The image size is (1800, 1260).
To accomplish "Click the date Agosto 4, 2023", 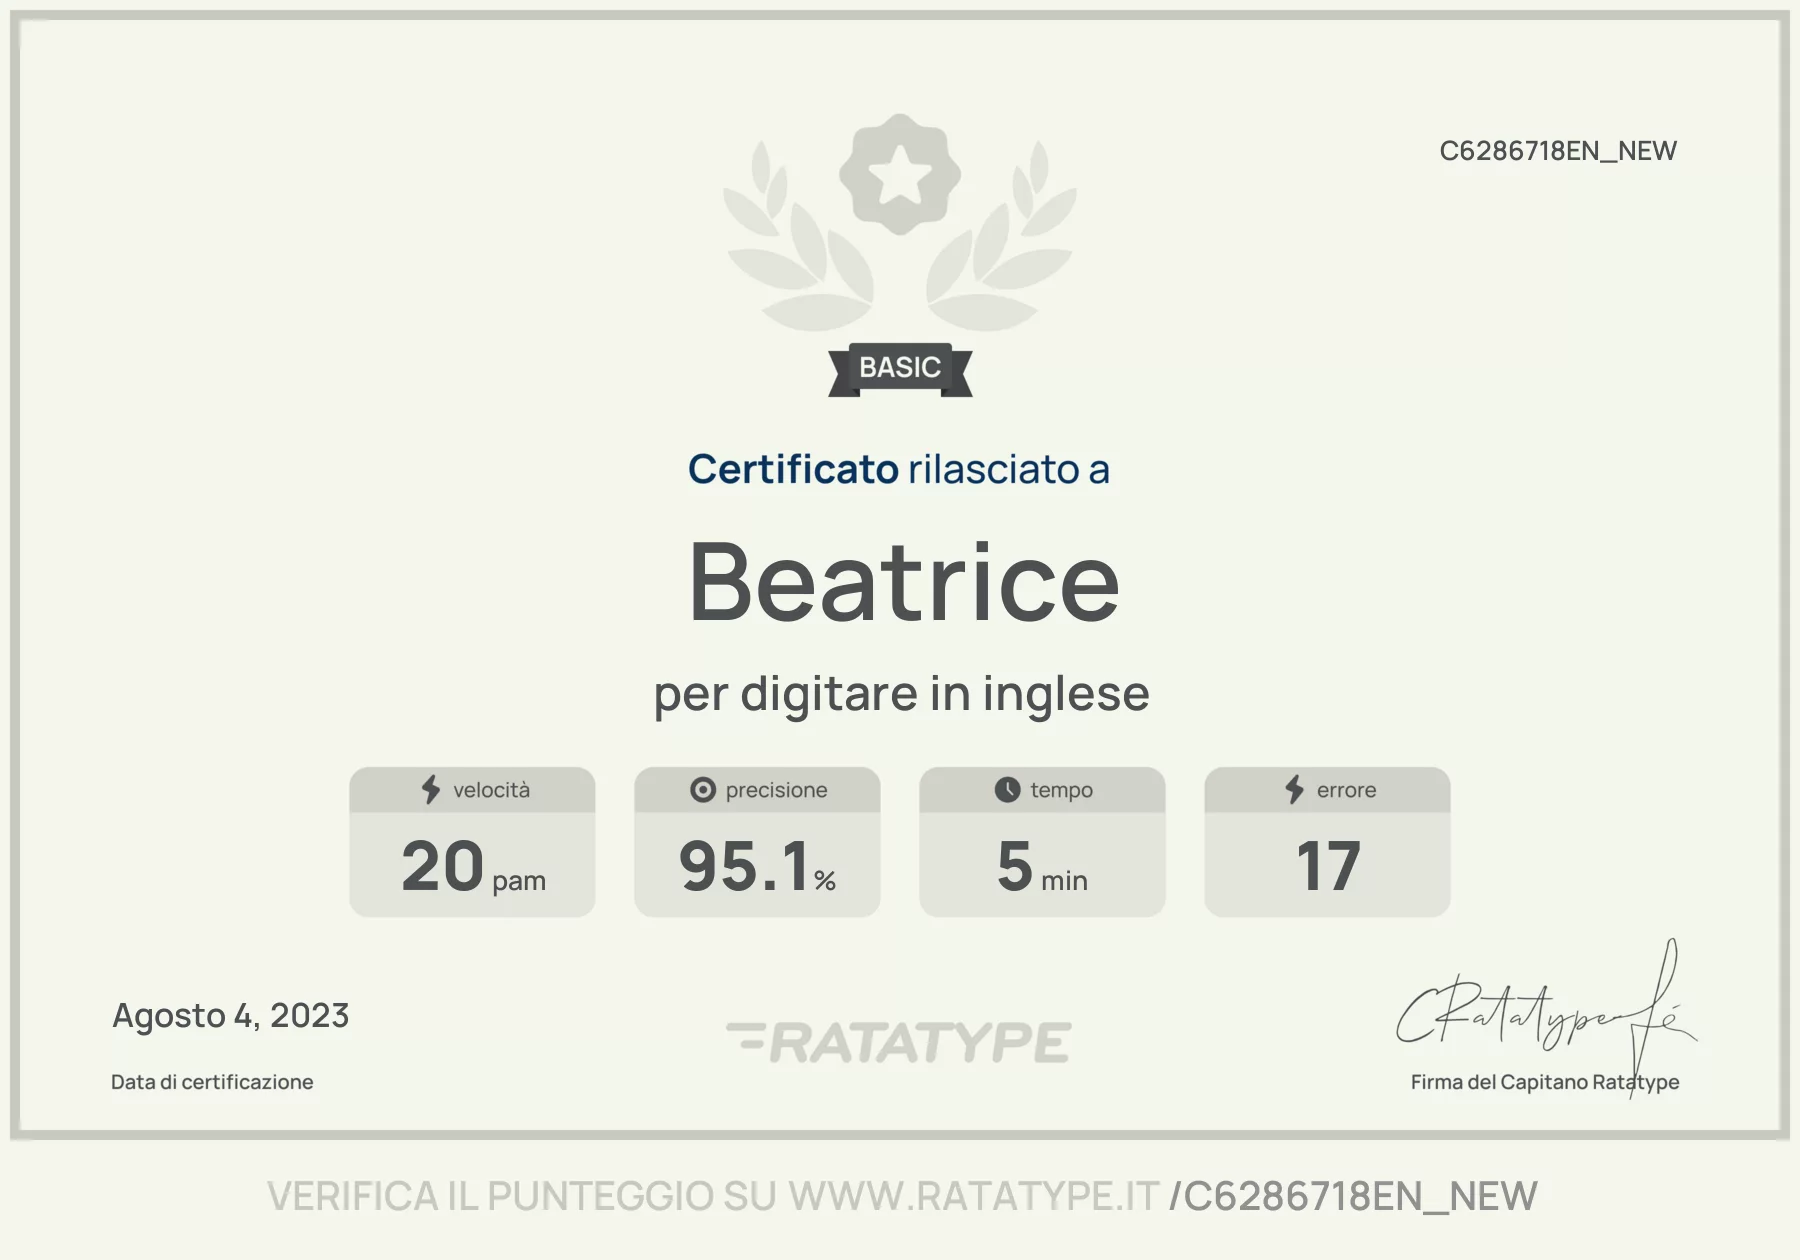I will tap(231, 1016).
